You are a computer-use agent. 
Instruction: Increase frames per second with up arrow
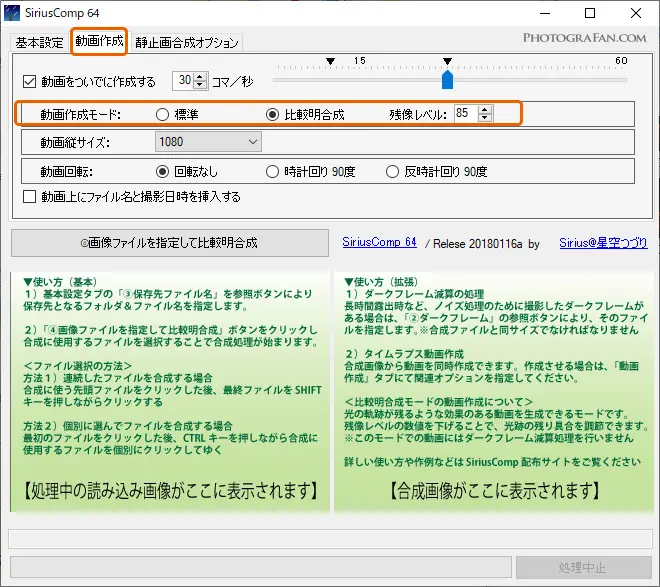tap(200, 76)
